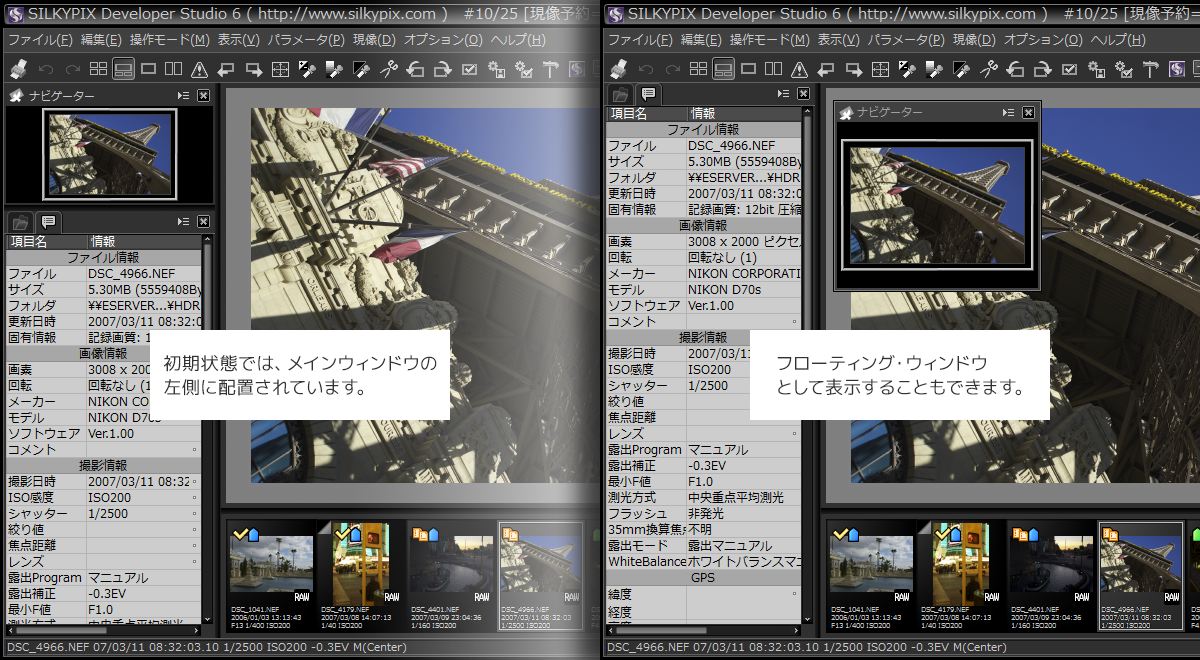Screen dimensions: 1200x660
Task: Select DSC_4179.NEF thumbnail in left window
Action: [x=363, y=575]
